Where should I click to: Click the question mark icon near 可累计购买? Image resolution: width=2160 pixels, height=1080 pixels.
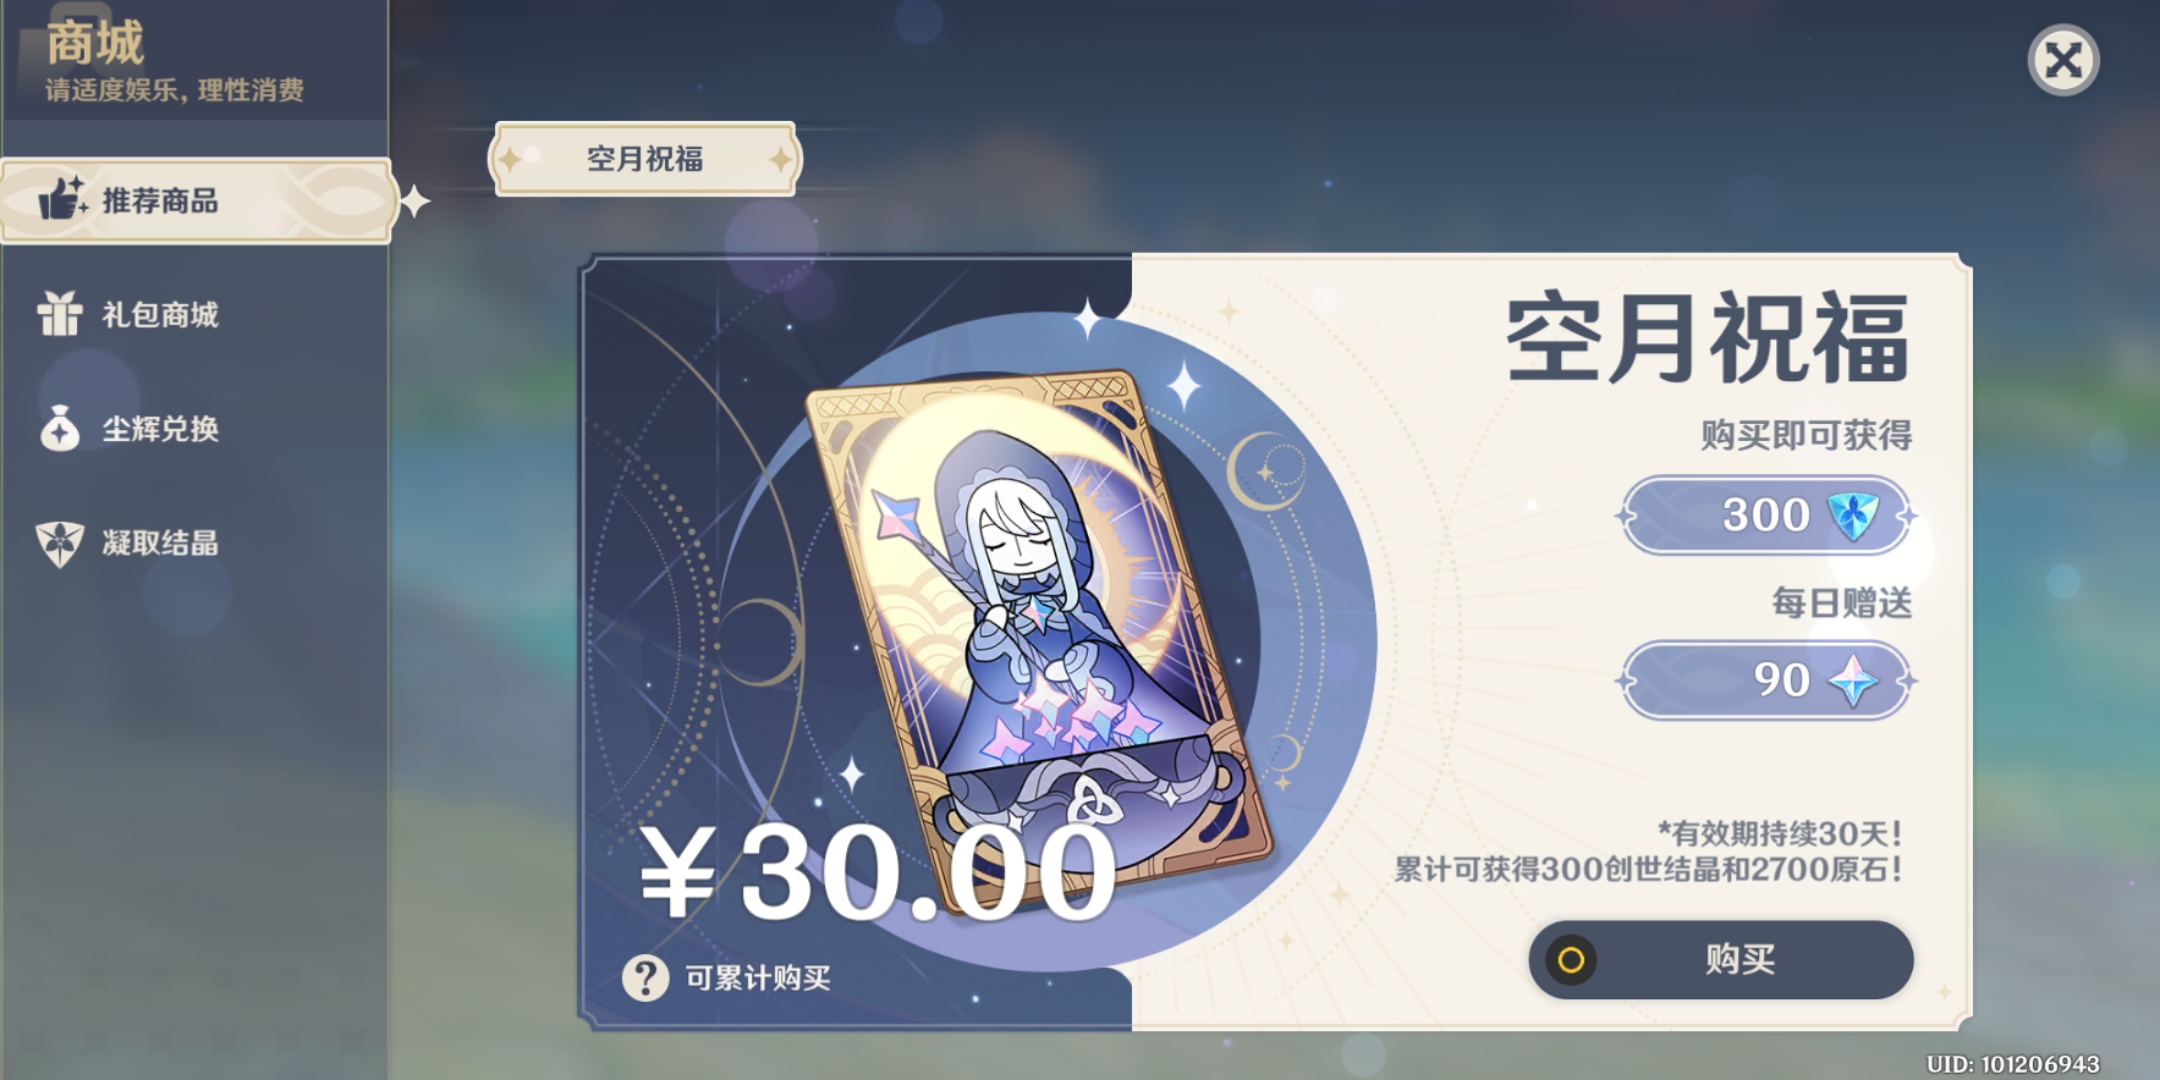(x=646, y=977)
